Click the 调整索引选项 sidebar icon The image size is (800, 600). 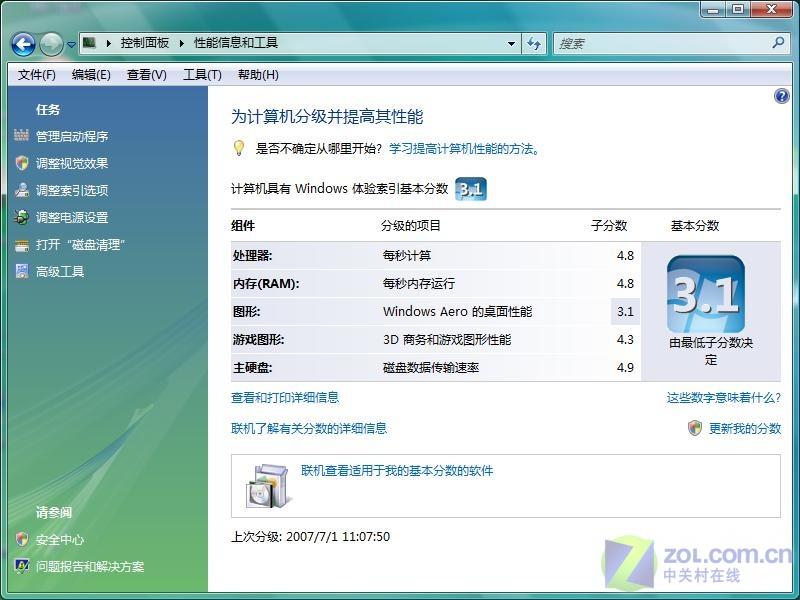(x=21, y=190)
